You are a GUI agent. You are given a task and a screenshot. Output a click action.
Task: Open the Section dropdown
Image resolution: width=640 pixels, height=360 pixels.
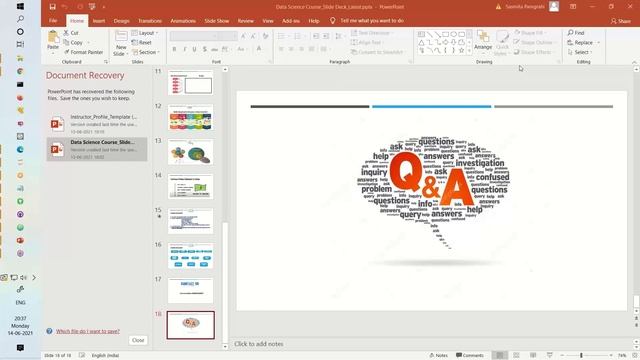pos(146,52)
